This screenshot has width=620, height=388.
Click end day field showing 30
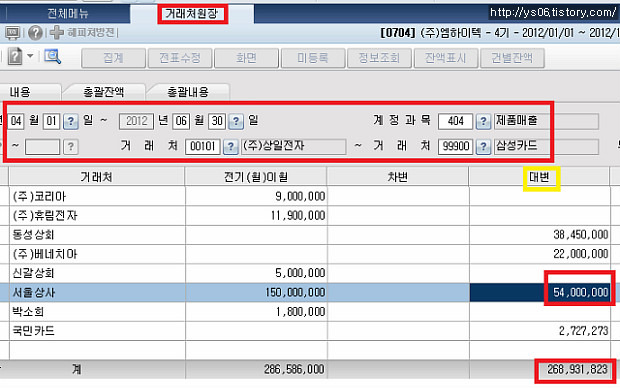(217, 121)
